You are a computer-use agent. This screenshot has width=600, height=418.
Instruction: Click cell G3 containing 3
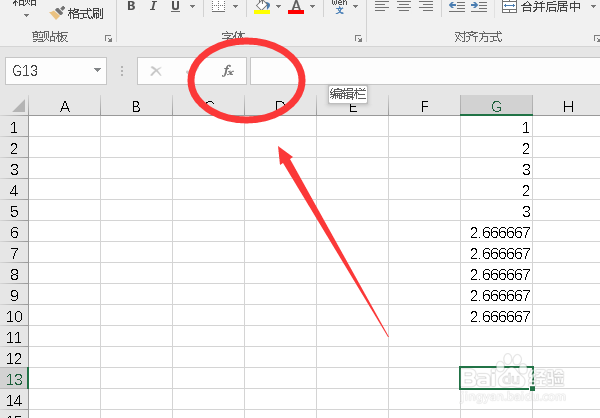click(x=496, y=169)
